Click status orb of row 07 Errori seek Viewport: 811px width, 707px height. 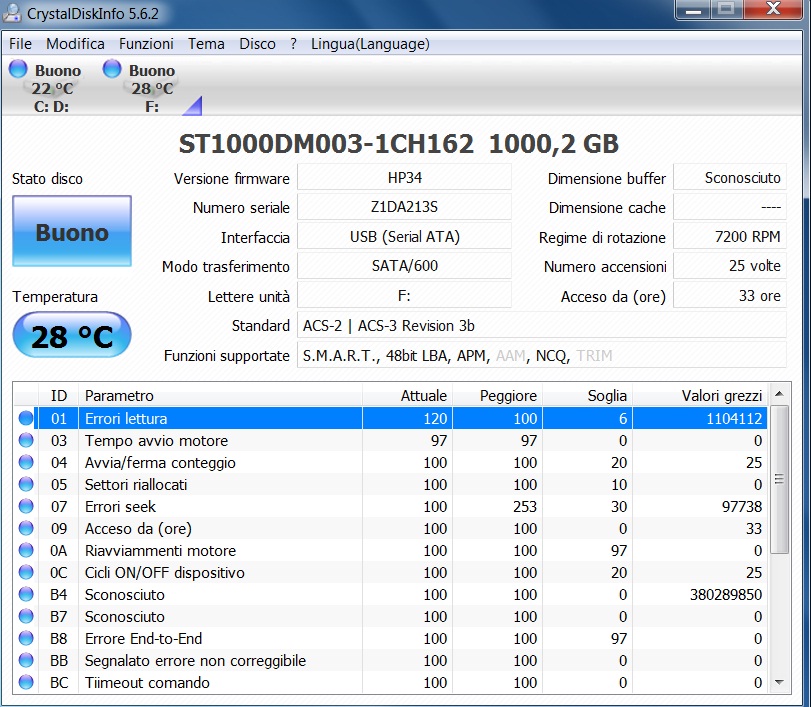(x=26, y=506)
